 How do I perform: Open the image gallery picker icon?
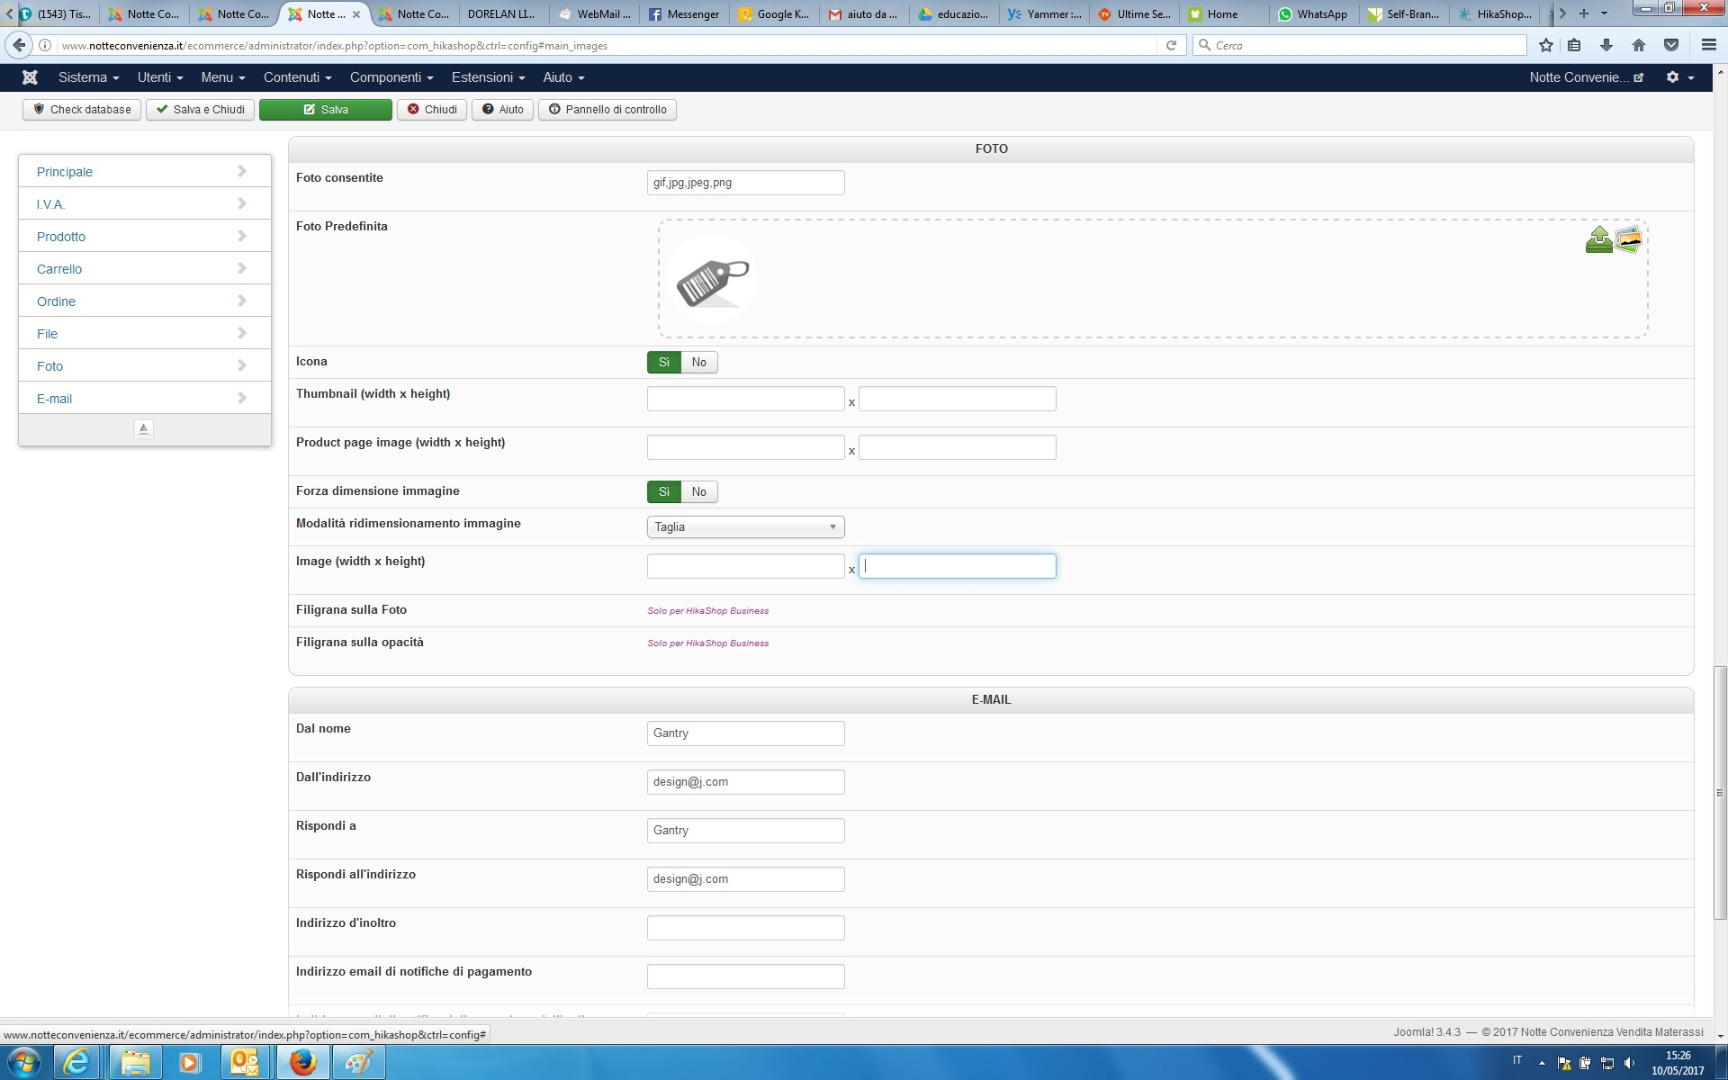(1628, 239)
